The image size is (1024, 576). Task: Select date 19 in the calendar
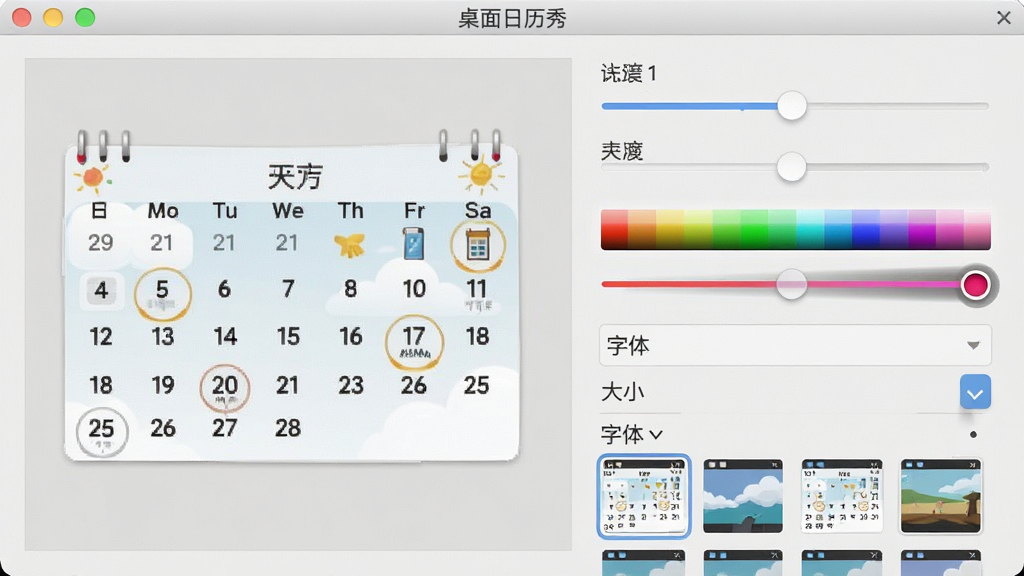[x=163, y=385]
